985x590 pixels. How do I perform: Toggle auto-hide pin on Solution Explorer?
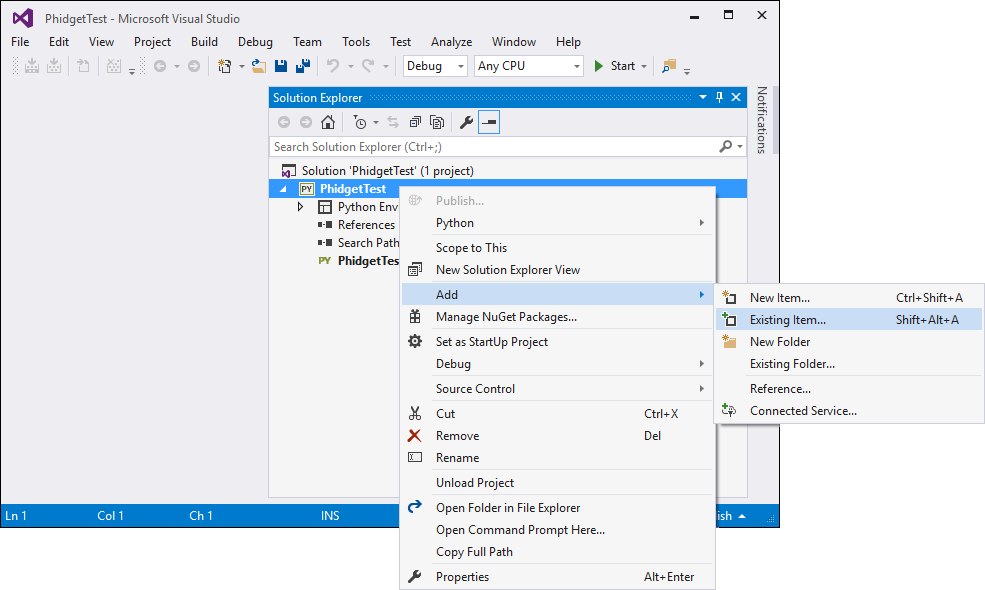pos(719,97)
